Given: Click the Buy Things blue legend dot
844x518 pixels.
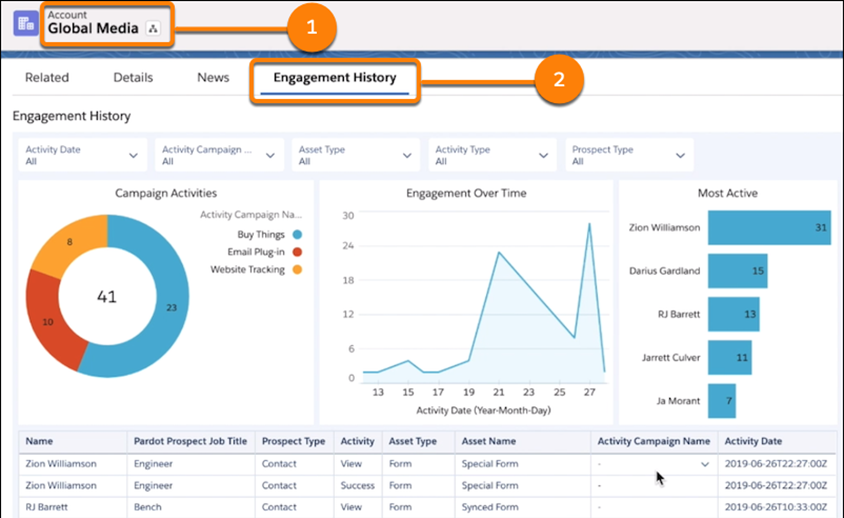Looking at the screenshot, I should tap(298, 234).
